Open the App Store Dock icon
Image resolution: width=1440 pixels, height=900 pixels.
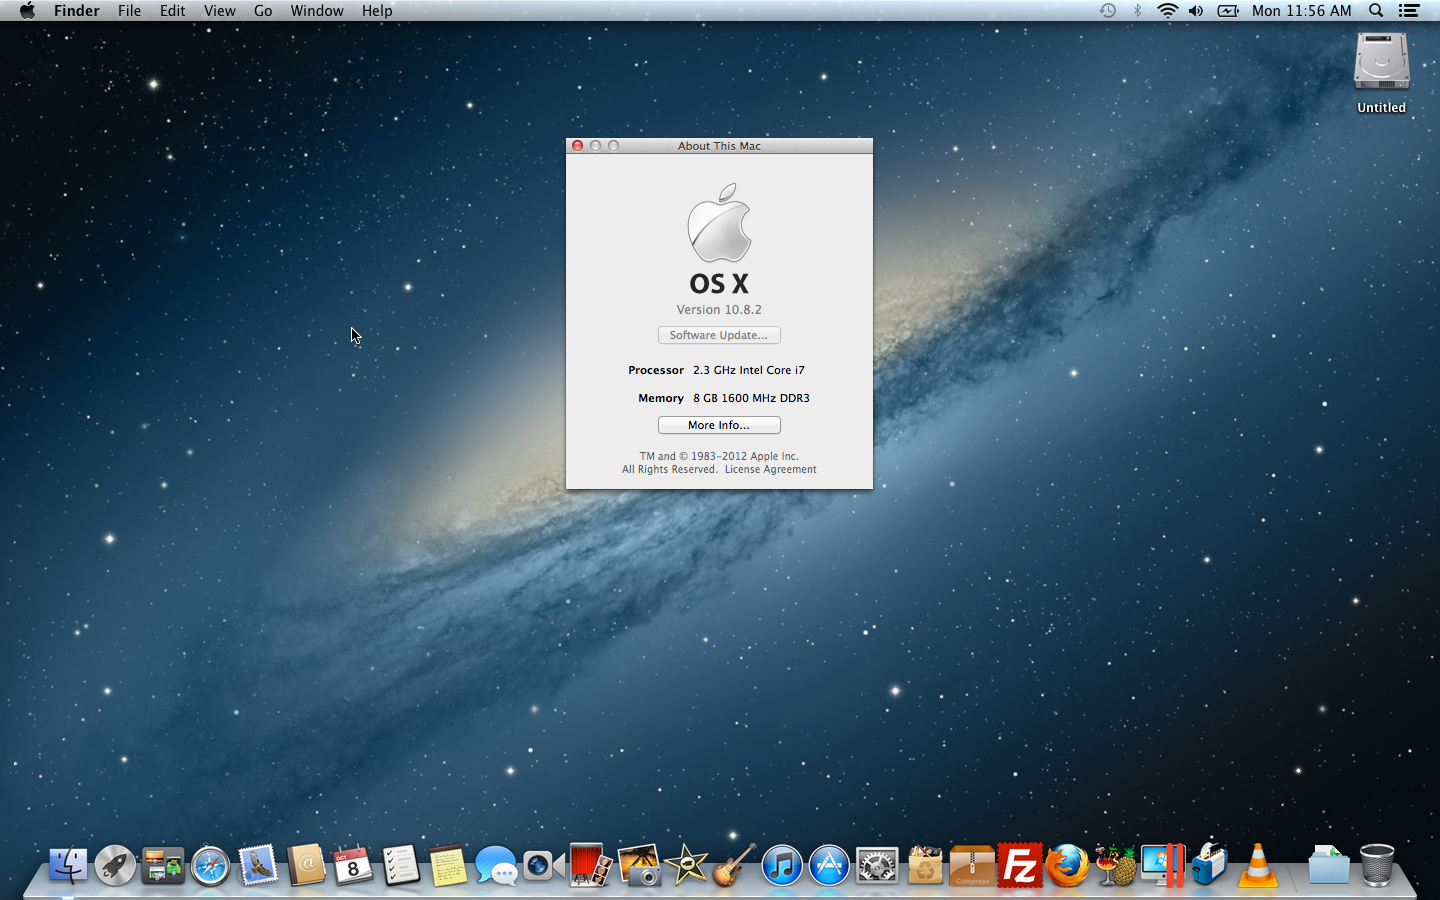829,866
